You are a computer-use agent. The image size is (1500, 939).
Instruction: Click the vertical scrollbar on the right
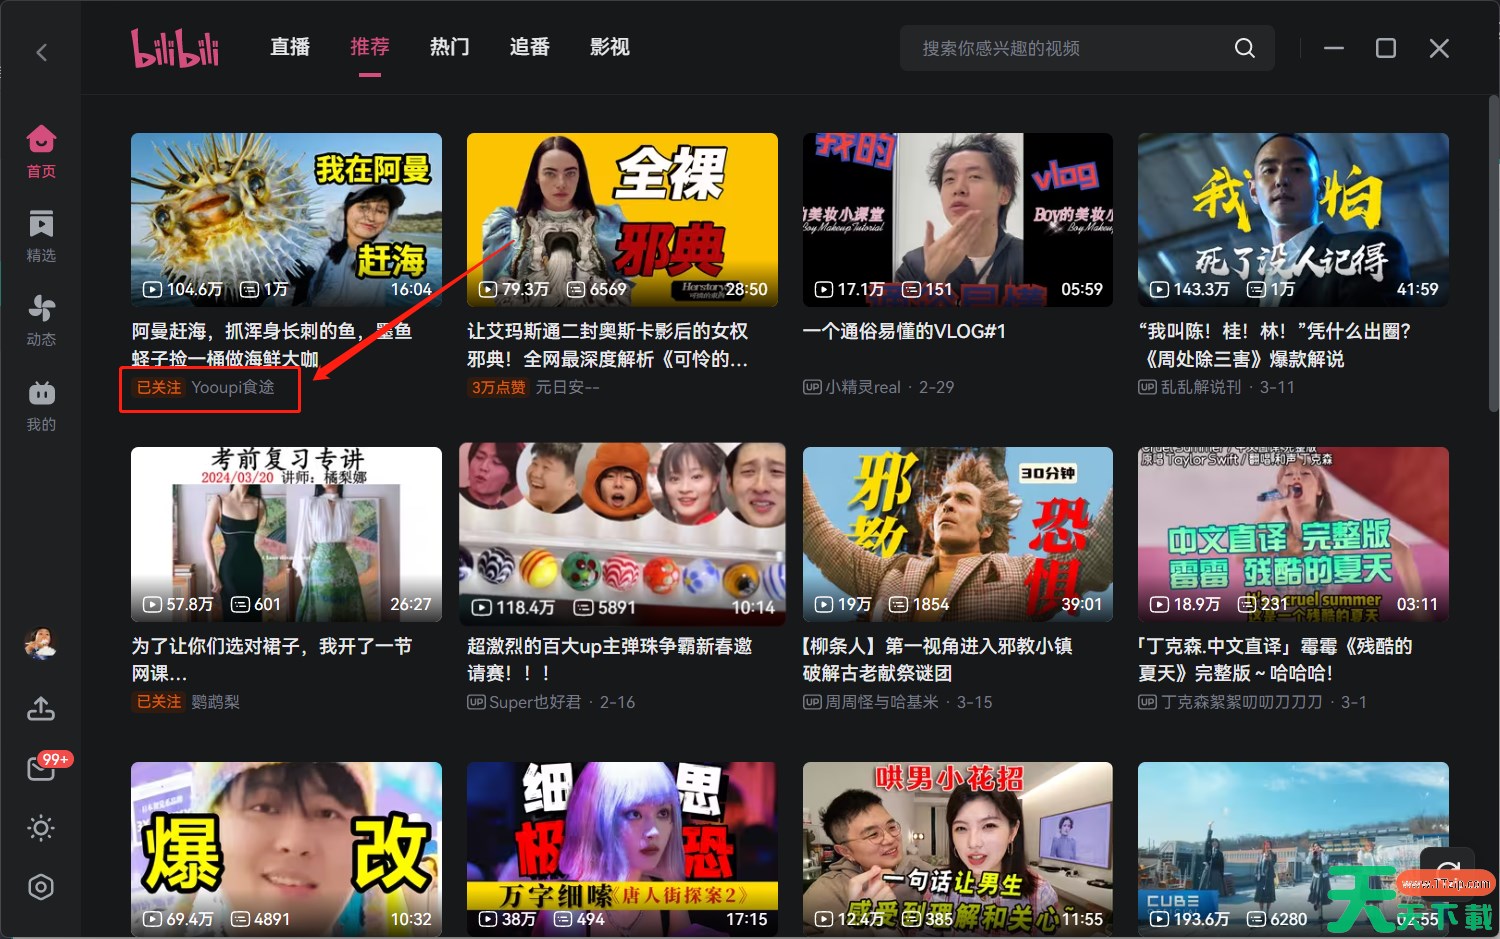coord(1493,252)
